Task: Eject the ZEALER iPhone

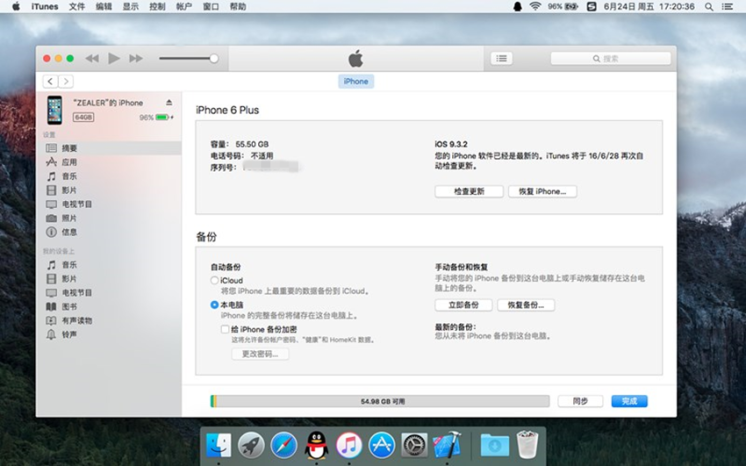Action: pos(169,102)
